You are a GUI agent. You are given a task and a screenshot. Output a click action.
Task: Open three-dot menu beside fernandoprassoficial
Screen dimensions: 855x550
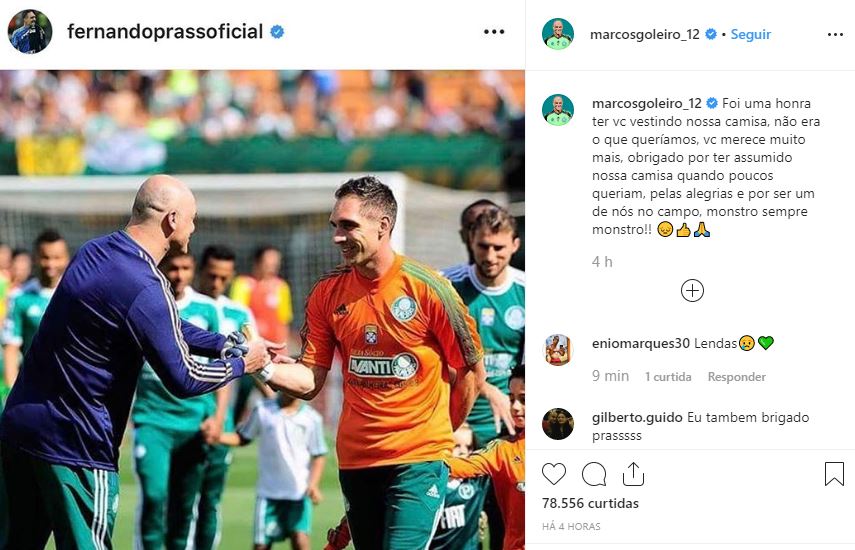tap(494, 32)
